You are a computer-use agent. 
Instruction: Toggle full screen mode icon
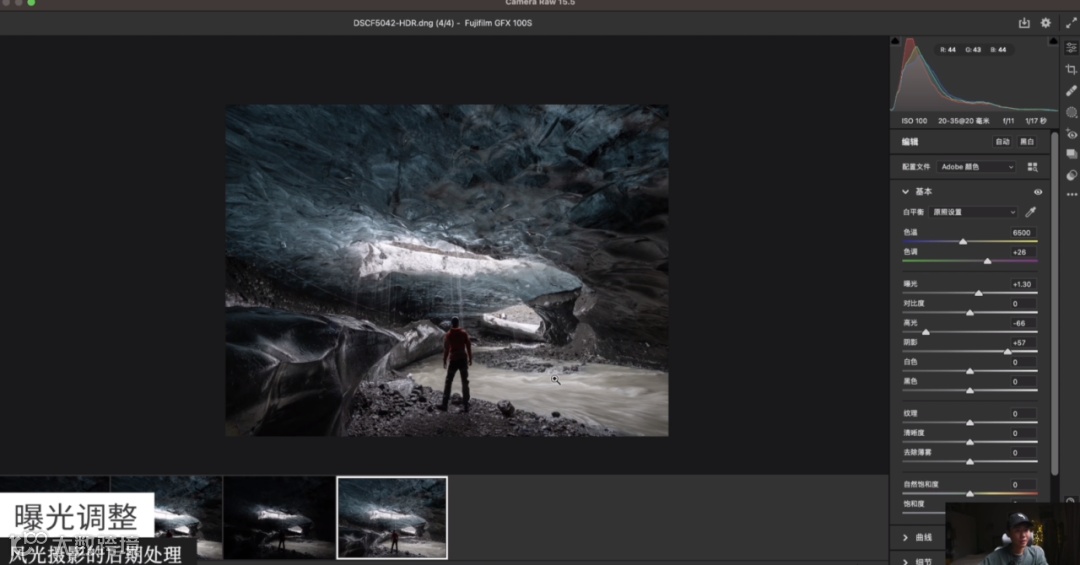click(1071, 23)
